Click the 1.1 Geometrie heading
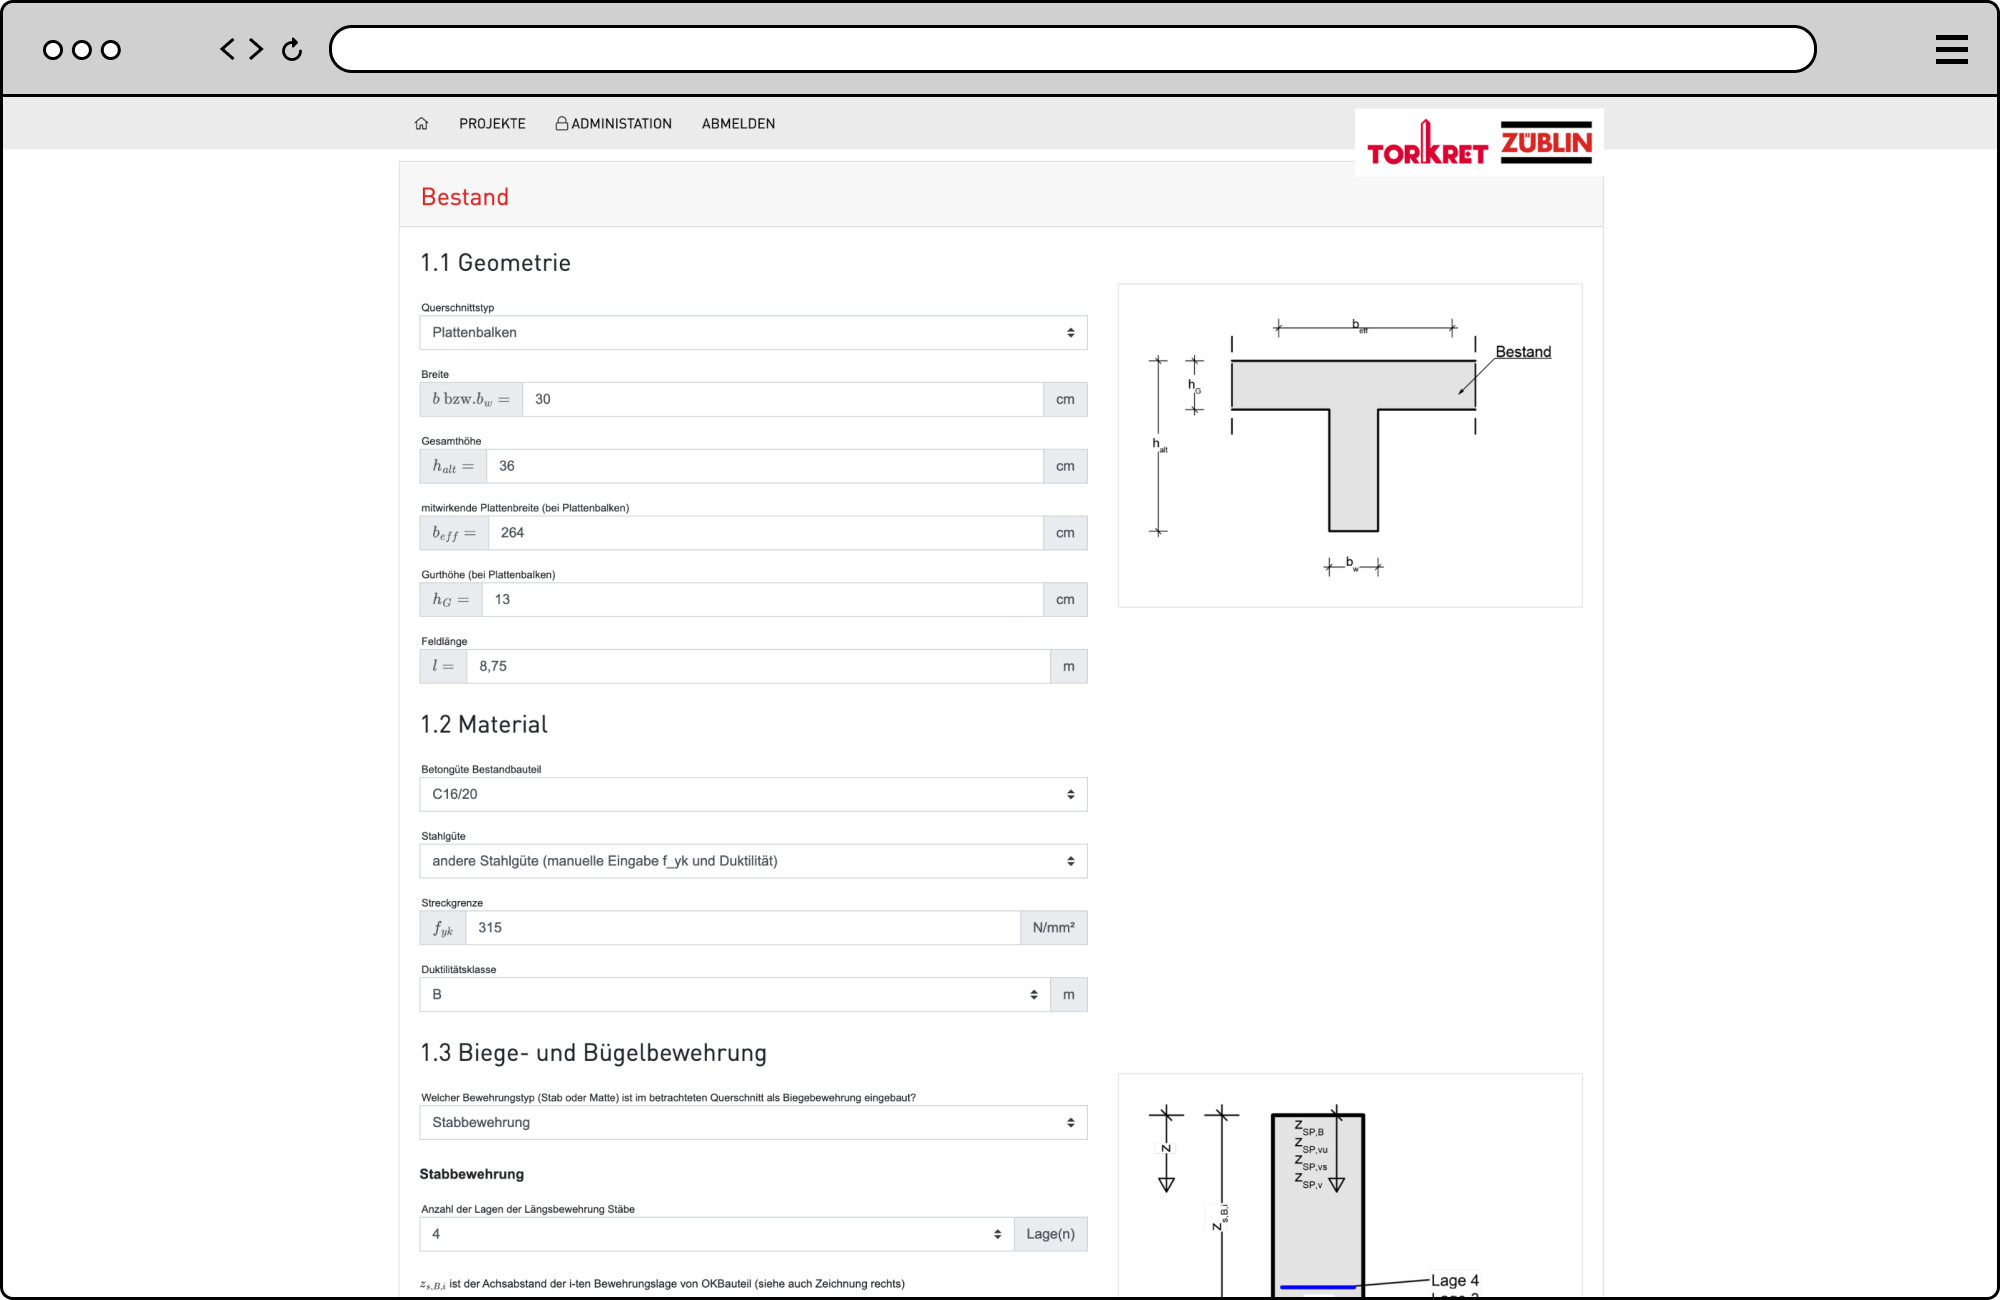 (x=496, y=263)
